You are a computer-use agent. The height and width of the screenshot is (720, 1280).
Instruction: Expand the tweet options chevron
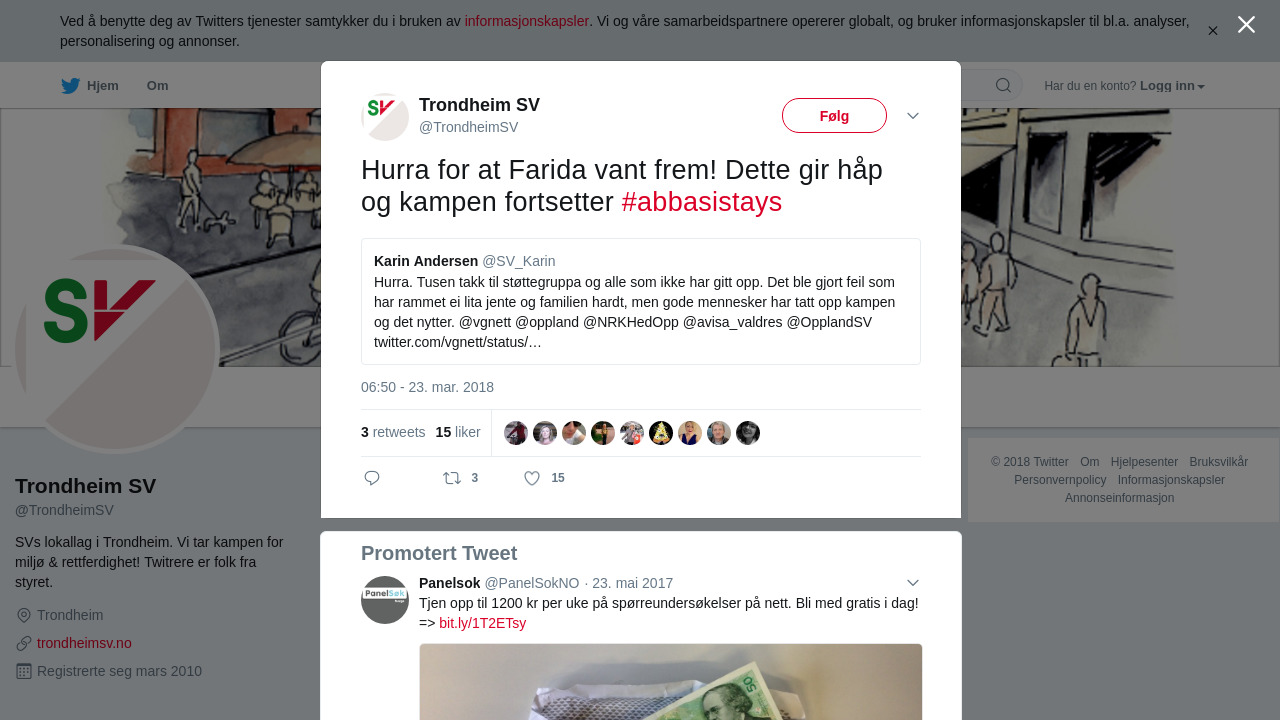click(x=913, y=116)
